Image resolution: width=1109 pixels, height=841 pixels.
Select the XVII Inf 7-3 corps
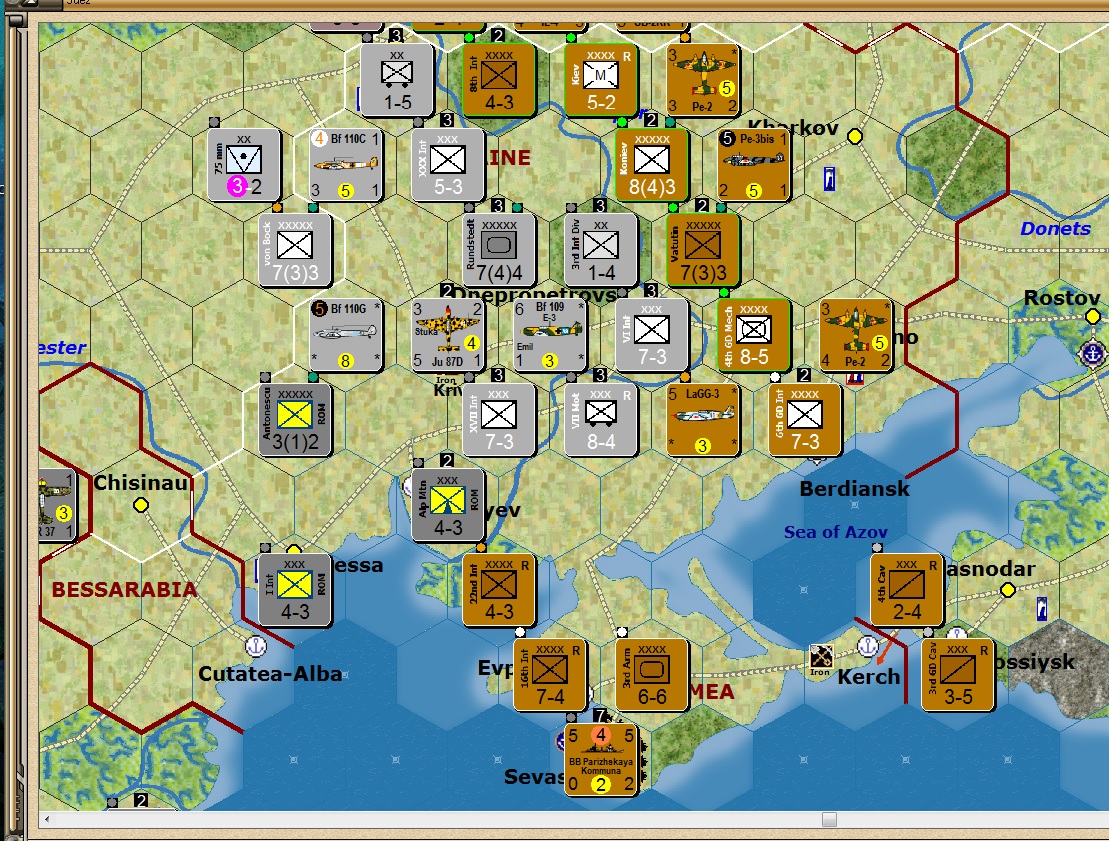[x=499, y=419]
